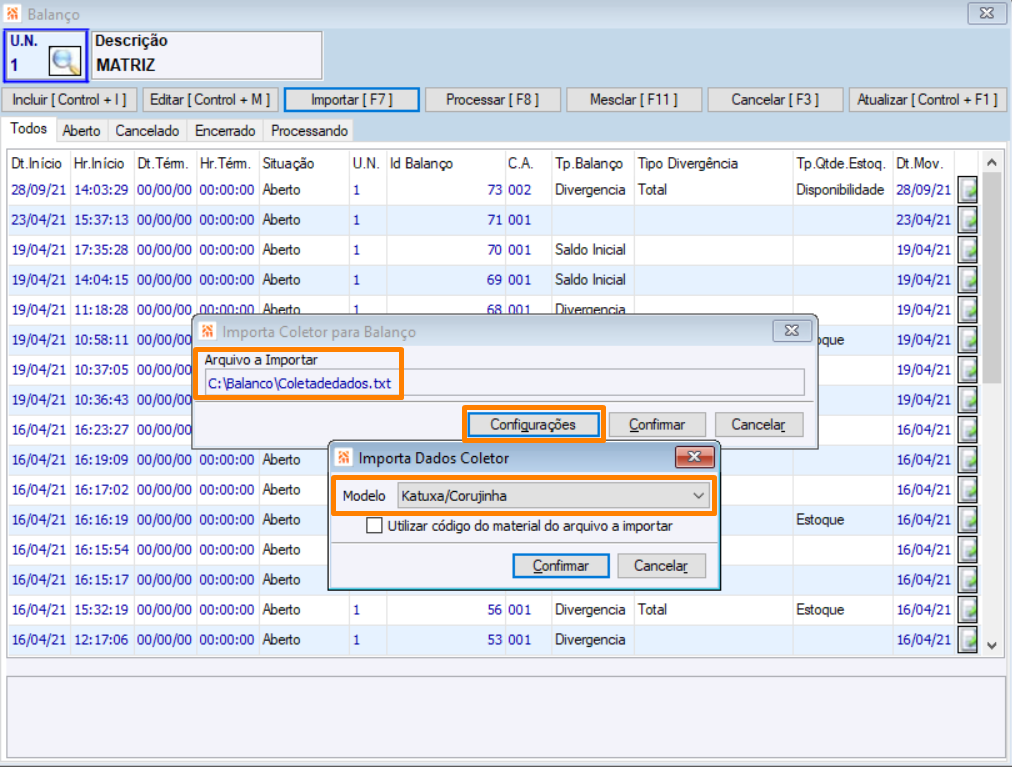The image size is (1012, 767).
Task: Confirm in Importa Dados Coletor dialog
Action: pos(561,566)
